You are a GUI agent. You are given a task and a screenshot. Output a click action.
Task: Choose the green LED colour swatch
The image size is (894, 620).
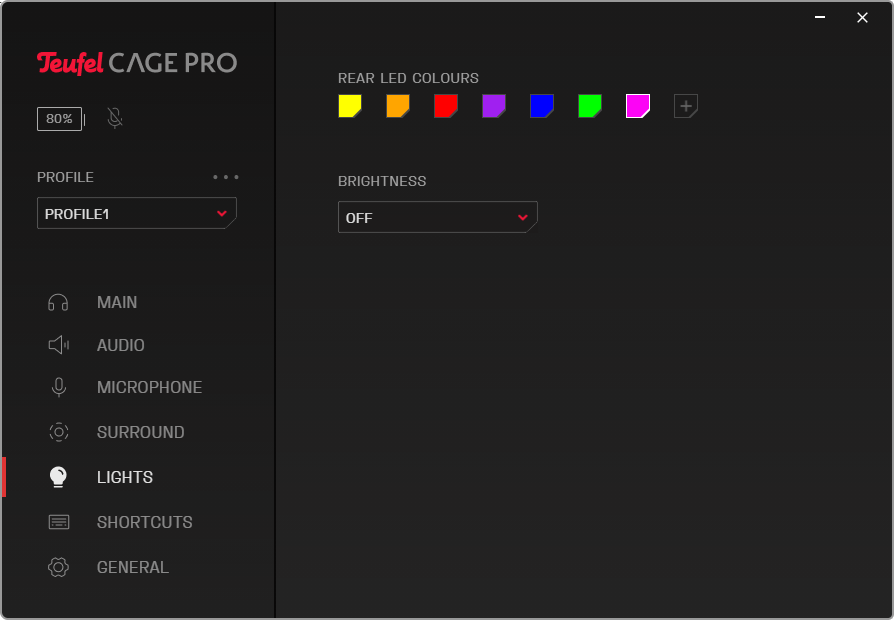point(590,106)
